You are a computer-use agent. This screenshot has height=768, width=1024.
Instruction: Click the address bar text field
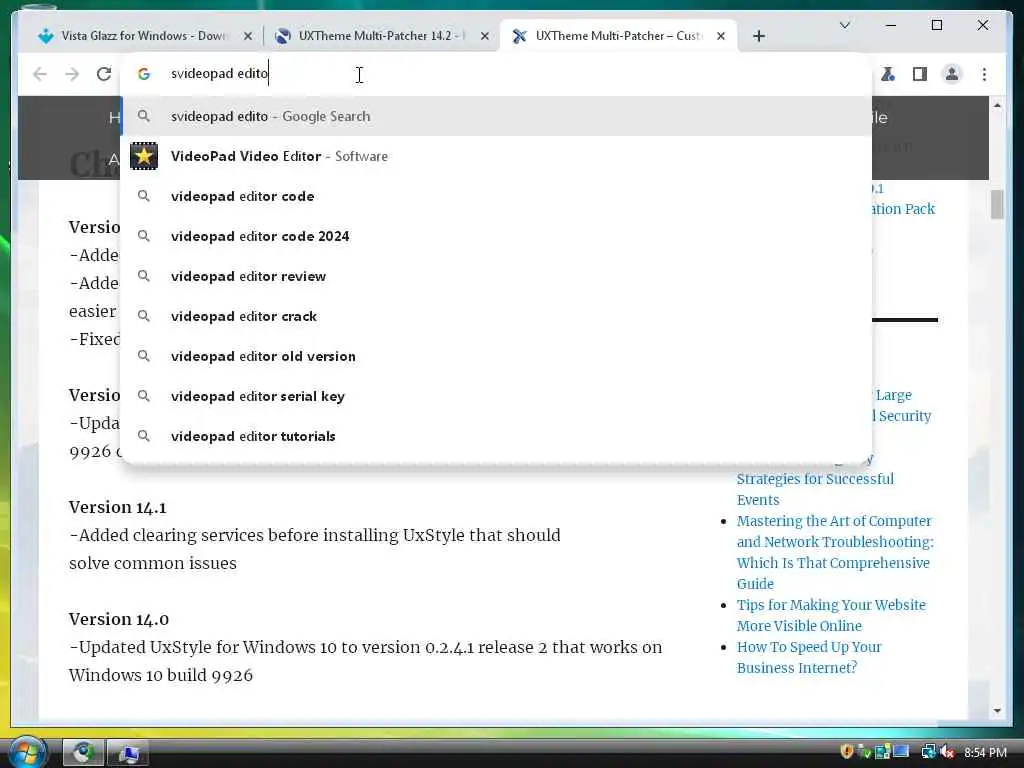point(496,74)
